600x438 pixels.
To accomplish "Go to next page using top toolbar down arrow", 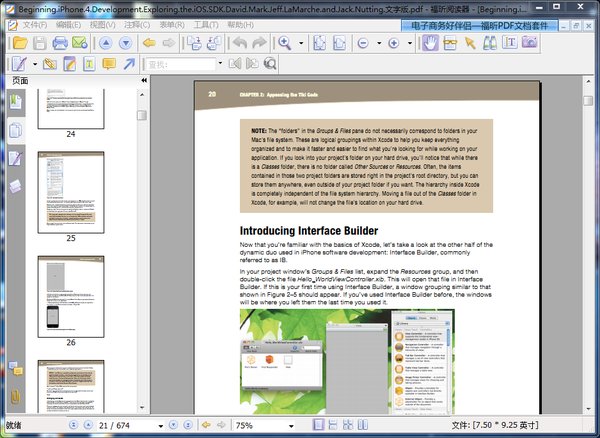I will (126, 43).
